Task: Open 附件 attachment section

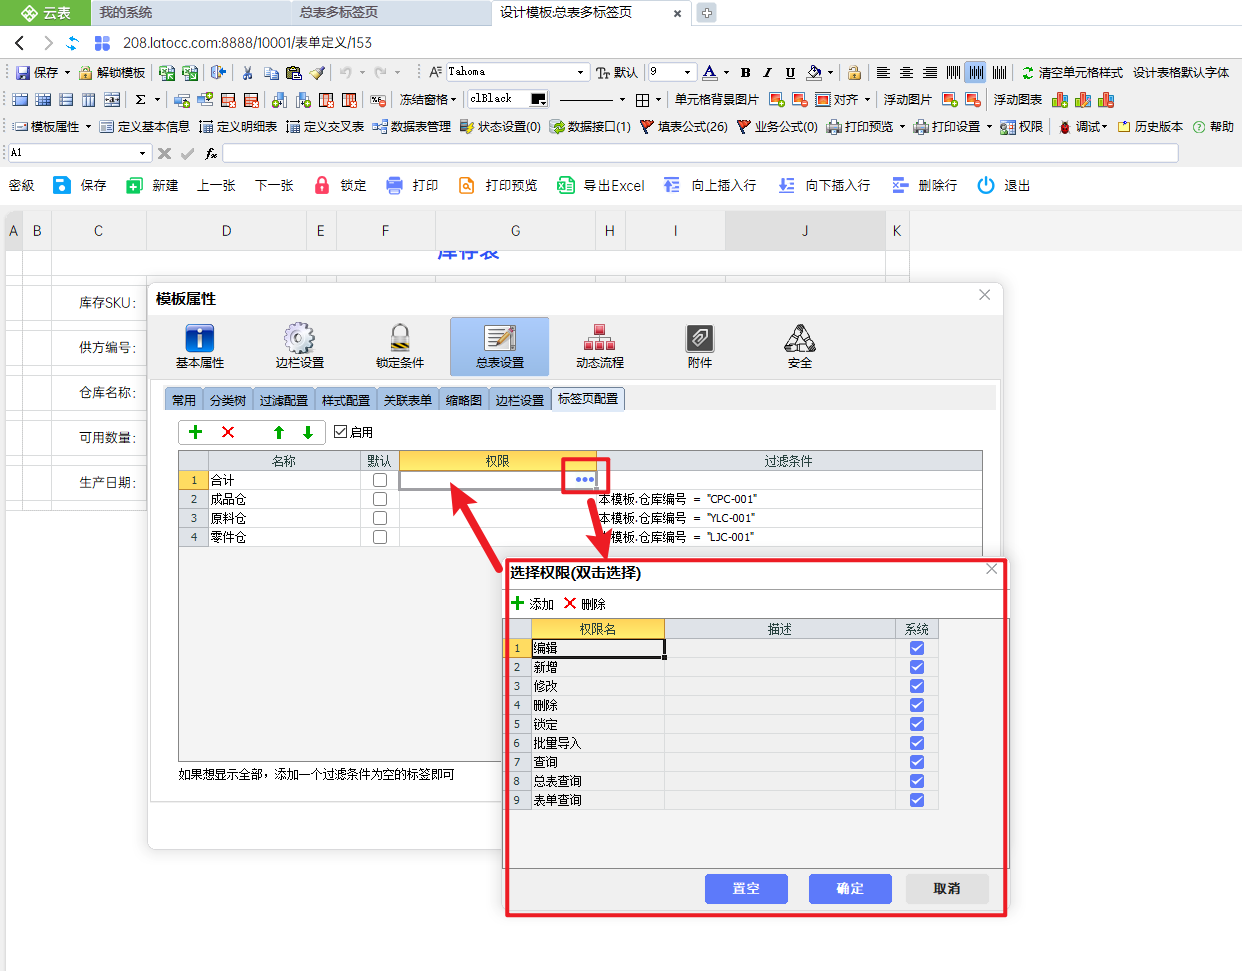Action: click(700, 346)
